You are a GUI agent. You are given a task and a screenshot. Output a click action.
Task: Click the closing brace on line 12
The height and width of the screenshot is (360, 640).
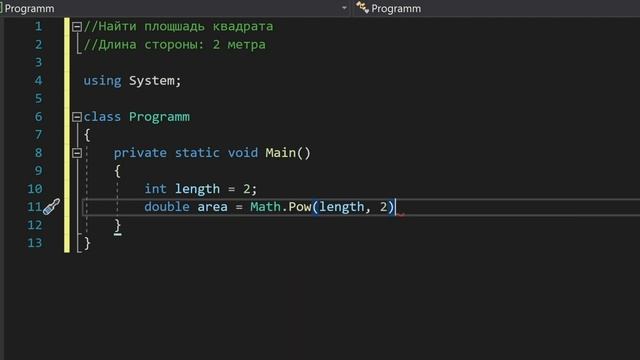118,225
